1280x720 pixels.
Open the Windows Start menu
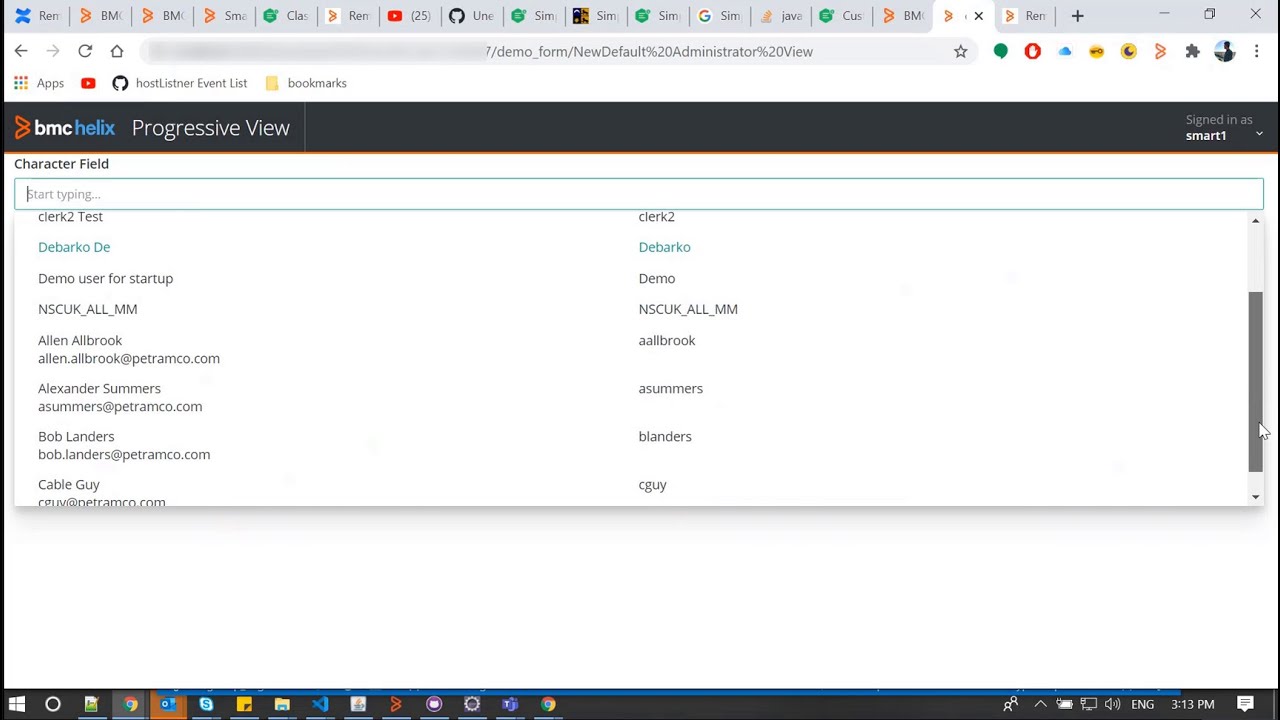point(16,705)
